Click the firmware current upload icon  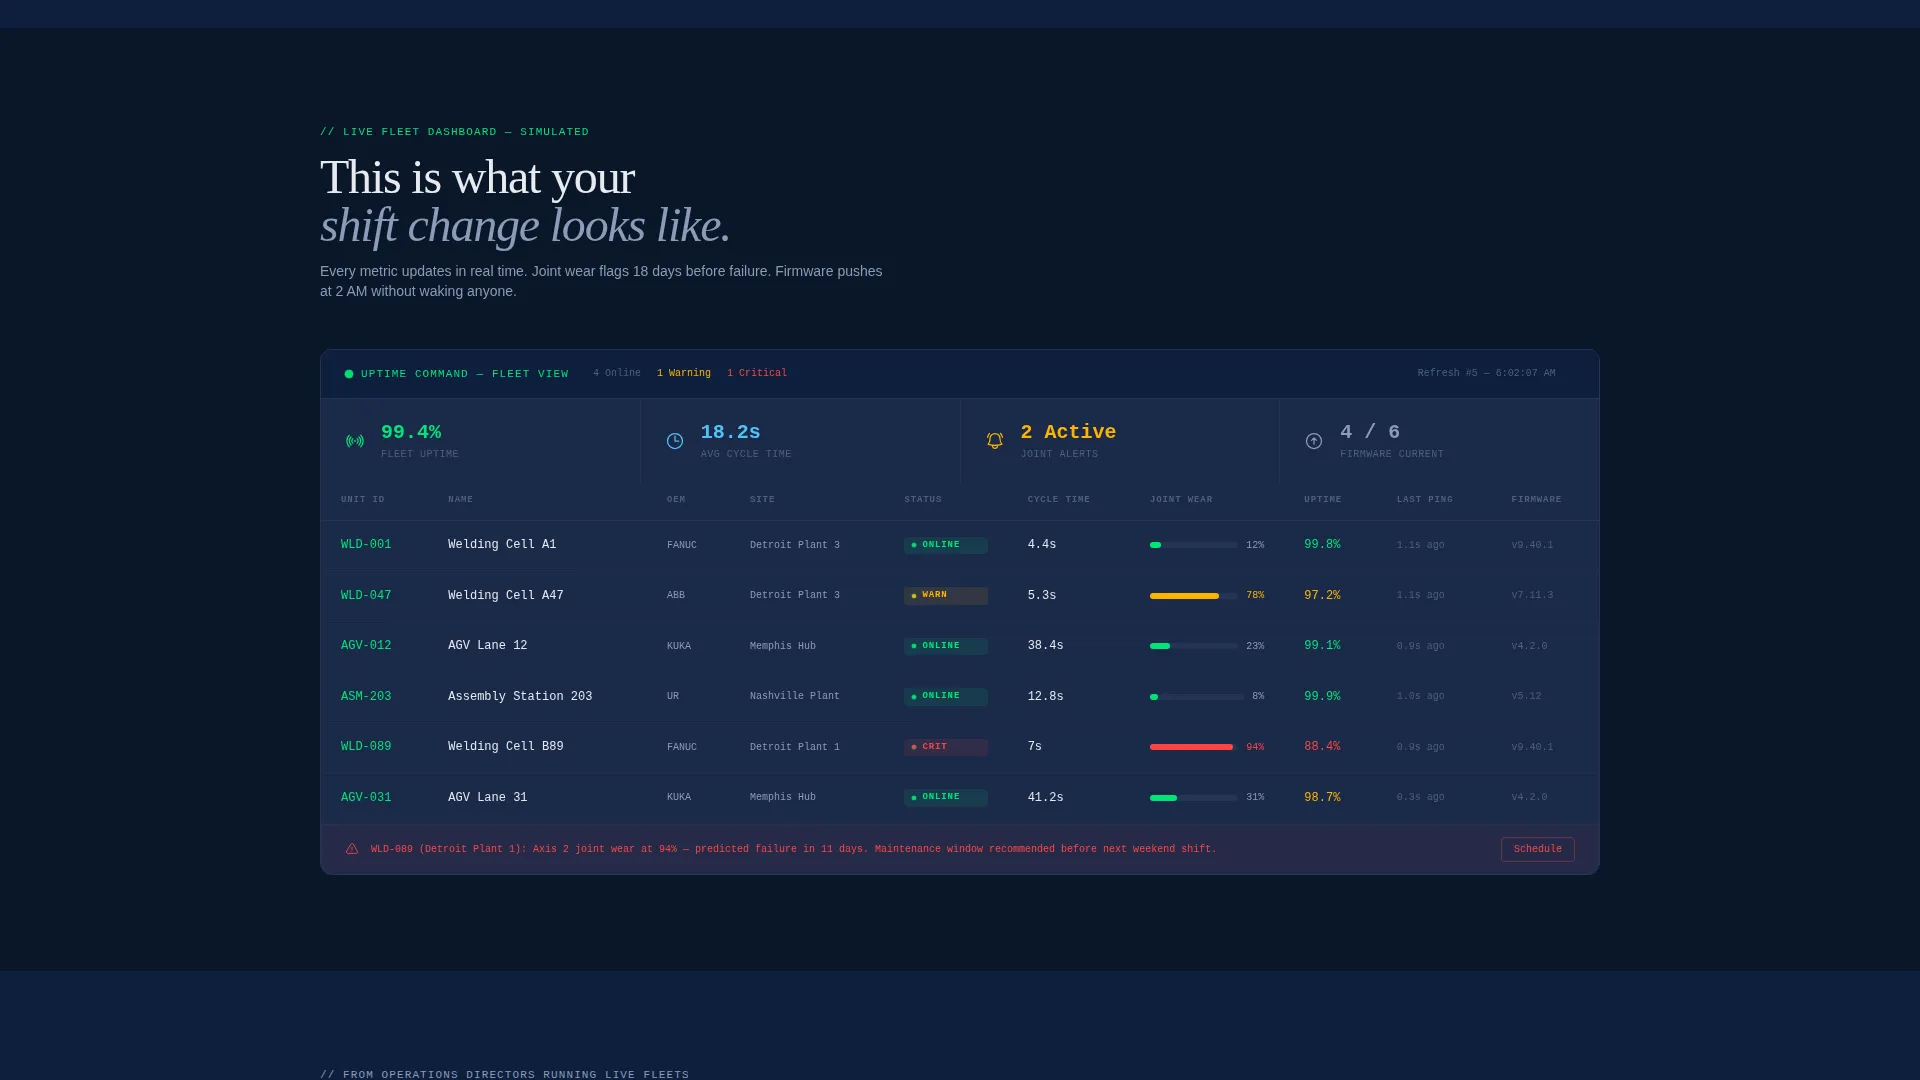tap(1314, 441)
